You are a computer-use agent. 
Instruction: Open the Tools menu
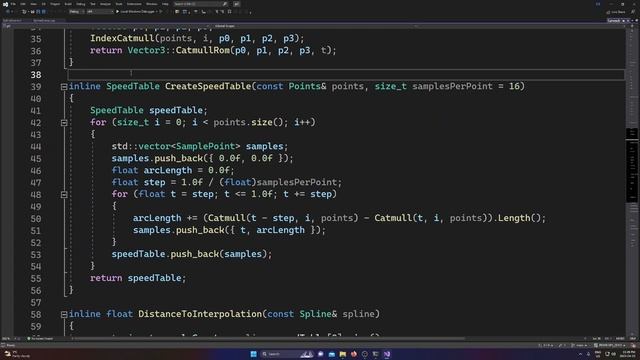point(119,4)
